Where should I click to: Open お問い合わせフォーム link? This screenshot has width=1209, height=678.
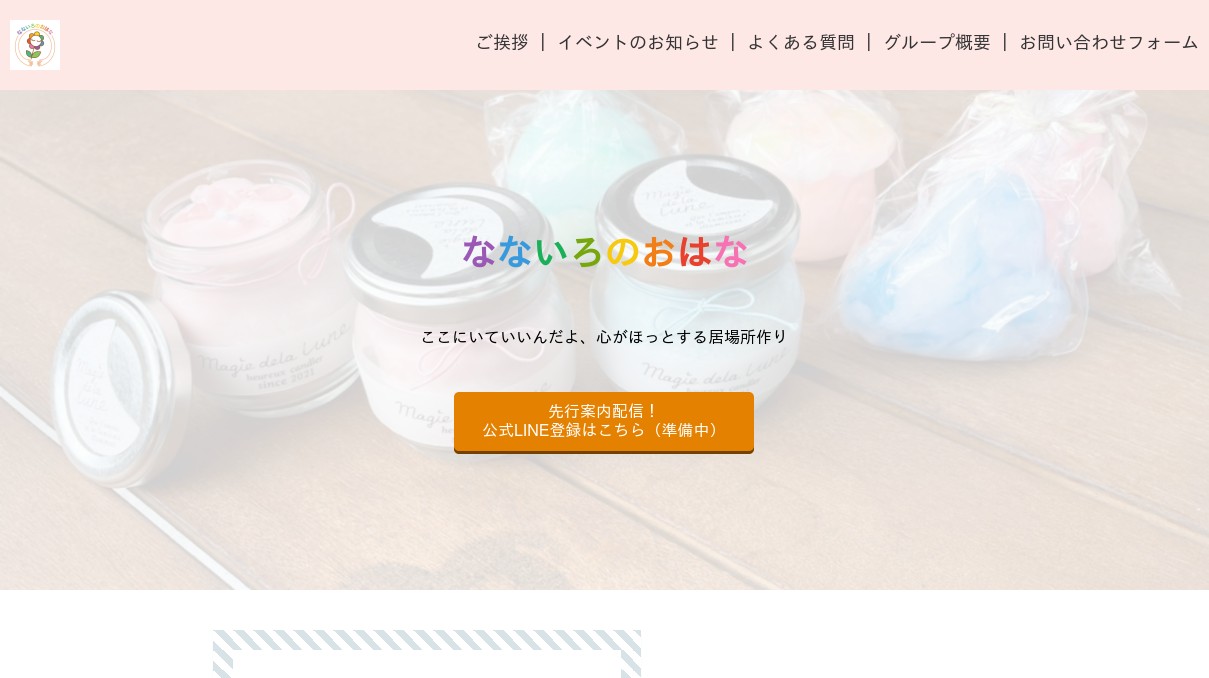click(1109, 42)
